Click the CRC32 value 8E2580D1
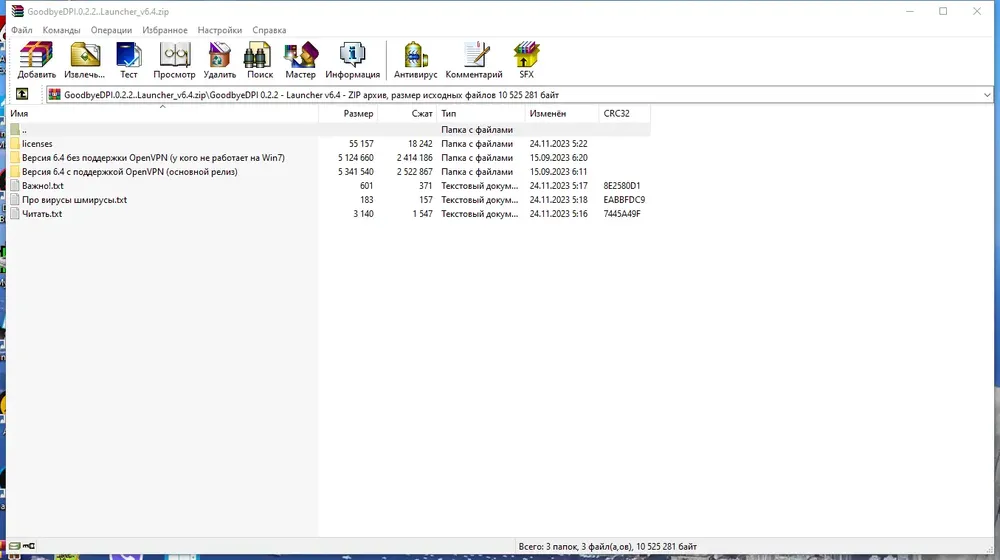 622,186
